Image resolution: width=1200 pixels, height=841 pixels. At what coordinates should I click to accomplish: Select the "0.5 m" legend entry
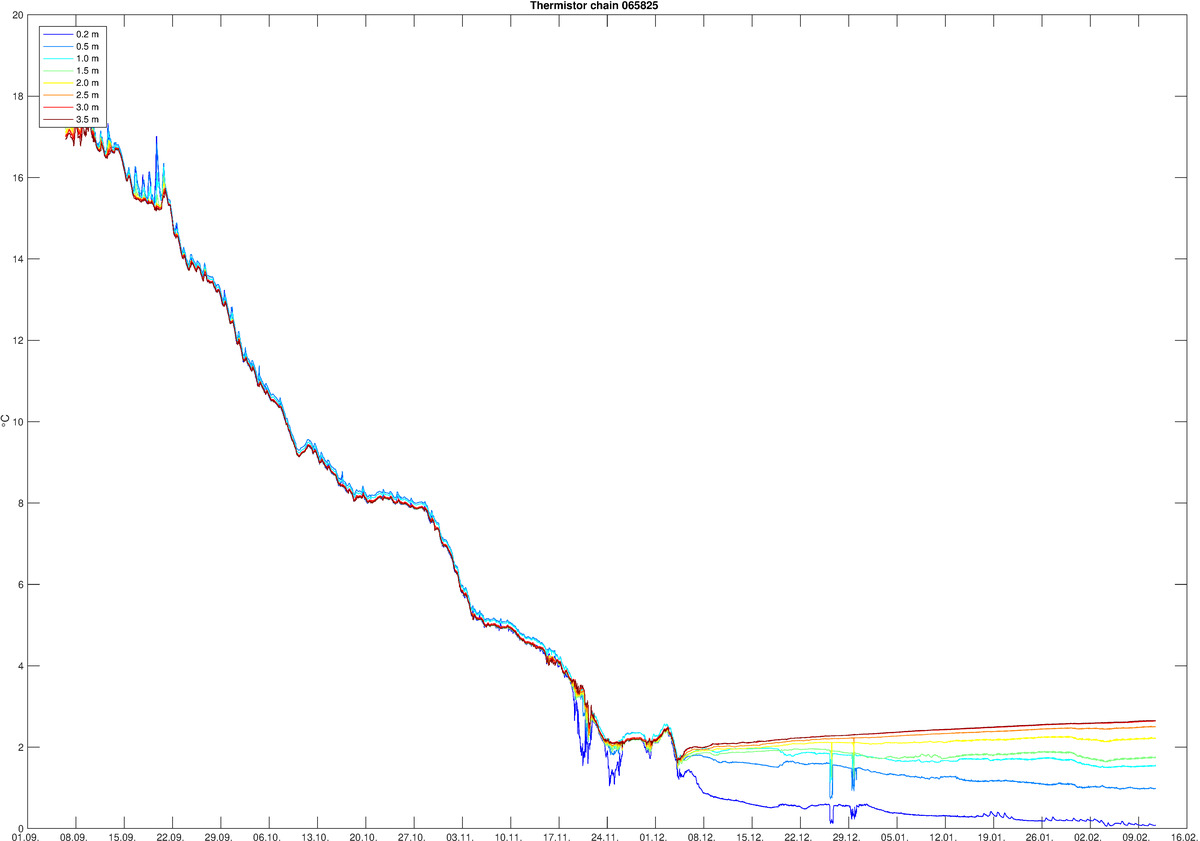click(x=72, y=47)
